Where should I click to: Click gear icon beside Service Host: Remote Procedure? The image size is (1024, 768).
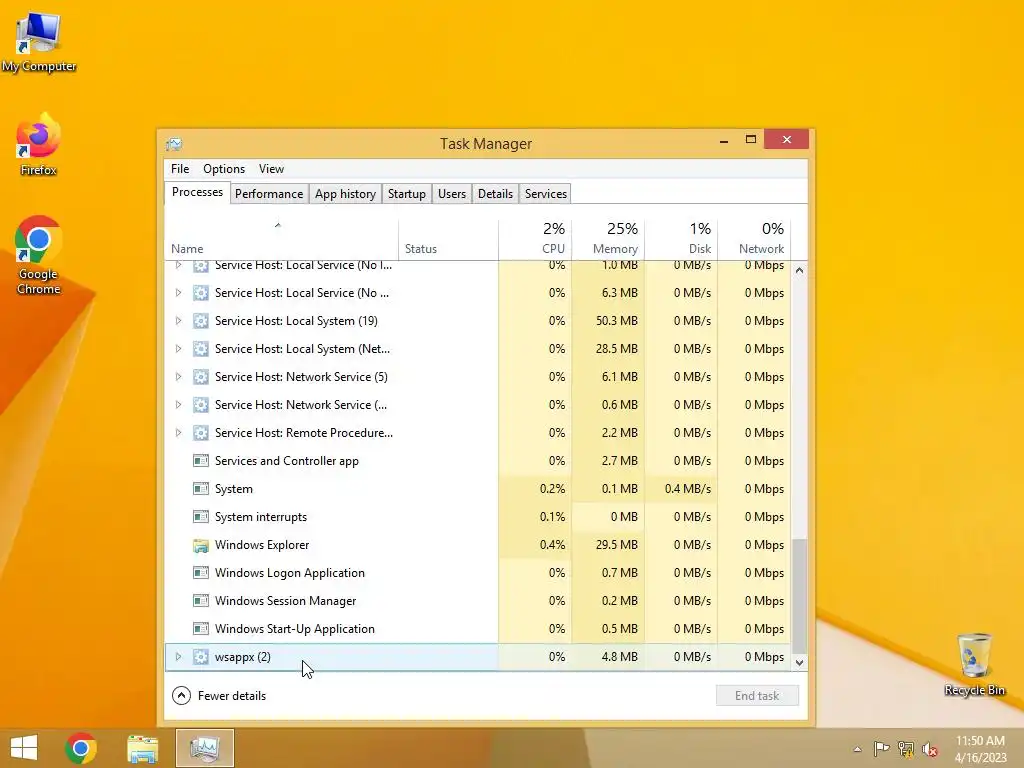pyautogui.click(x=201, y=433)
